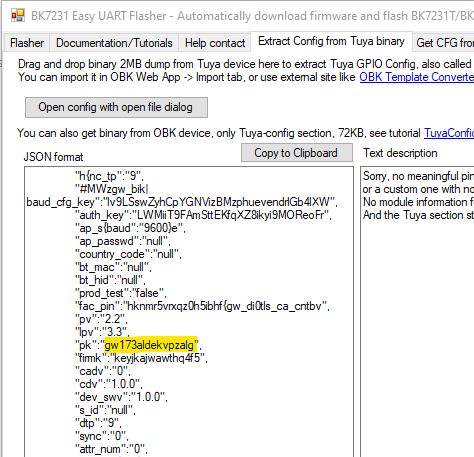
Task: Switch to the Get CFG from tab
Action: click(443, 43)
